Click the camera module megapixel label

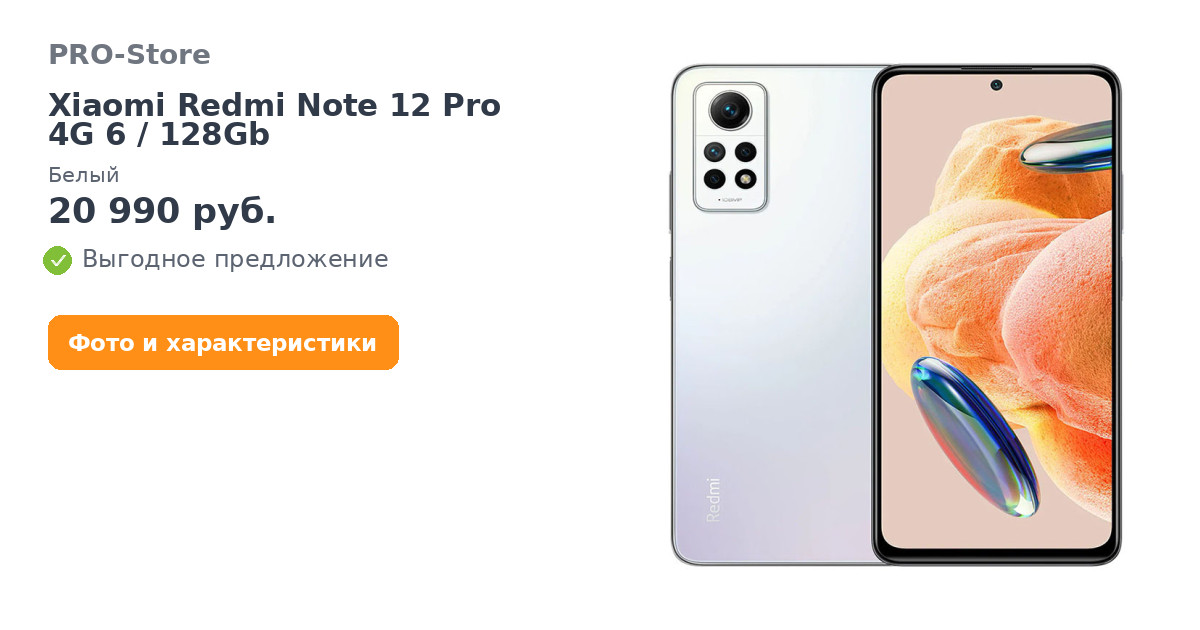tap(730, 201)
